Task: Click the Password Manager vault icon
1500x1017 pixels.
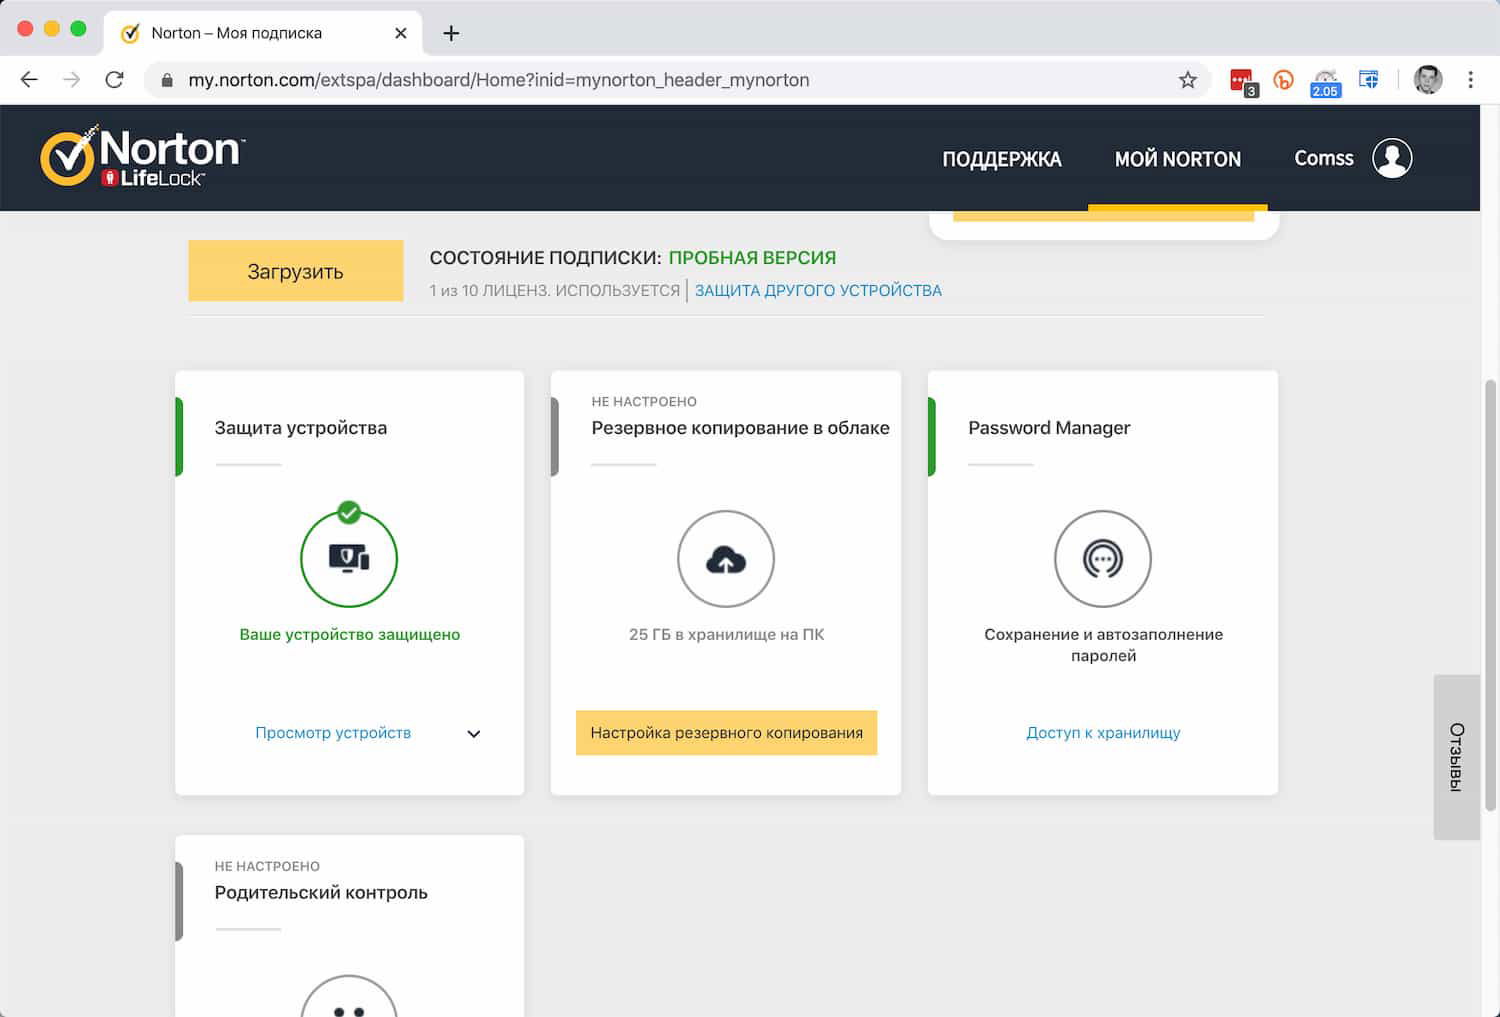Action: click(1103, 559)
